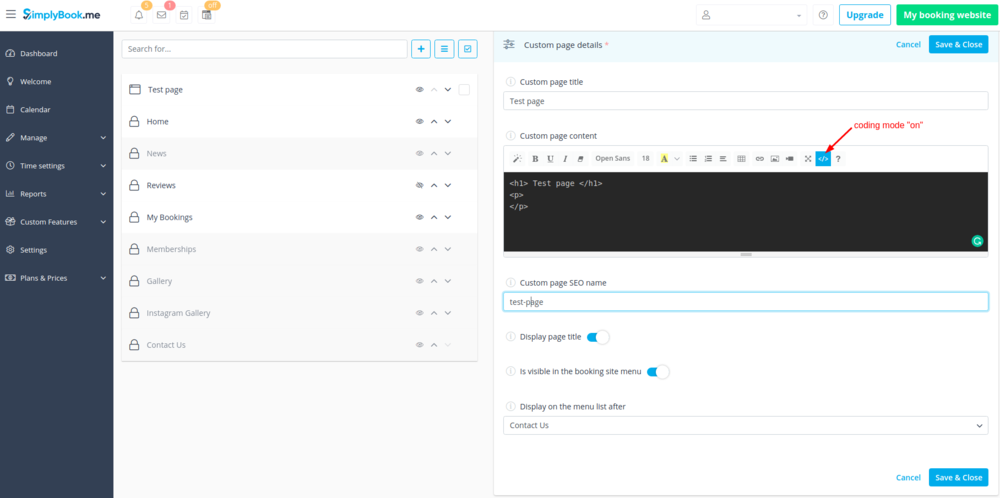This screenshot has height=498, width=1000.
Task: Click the plus button to add page
Action: (x=421, y=48)
